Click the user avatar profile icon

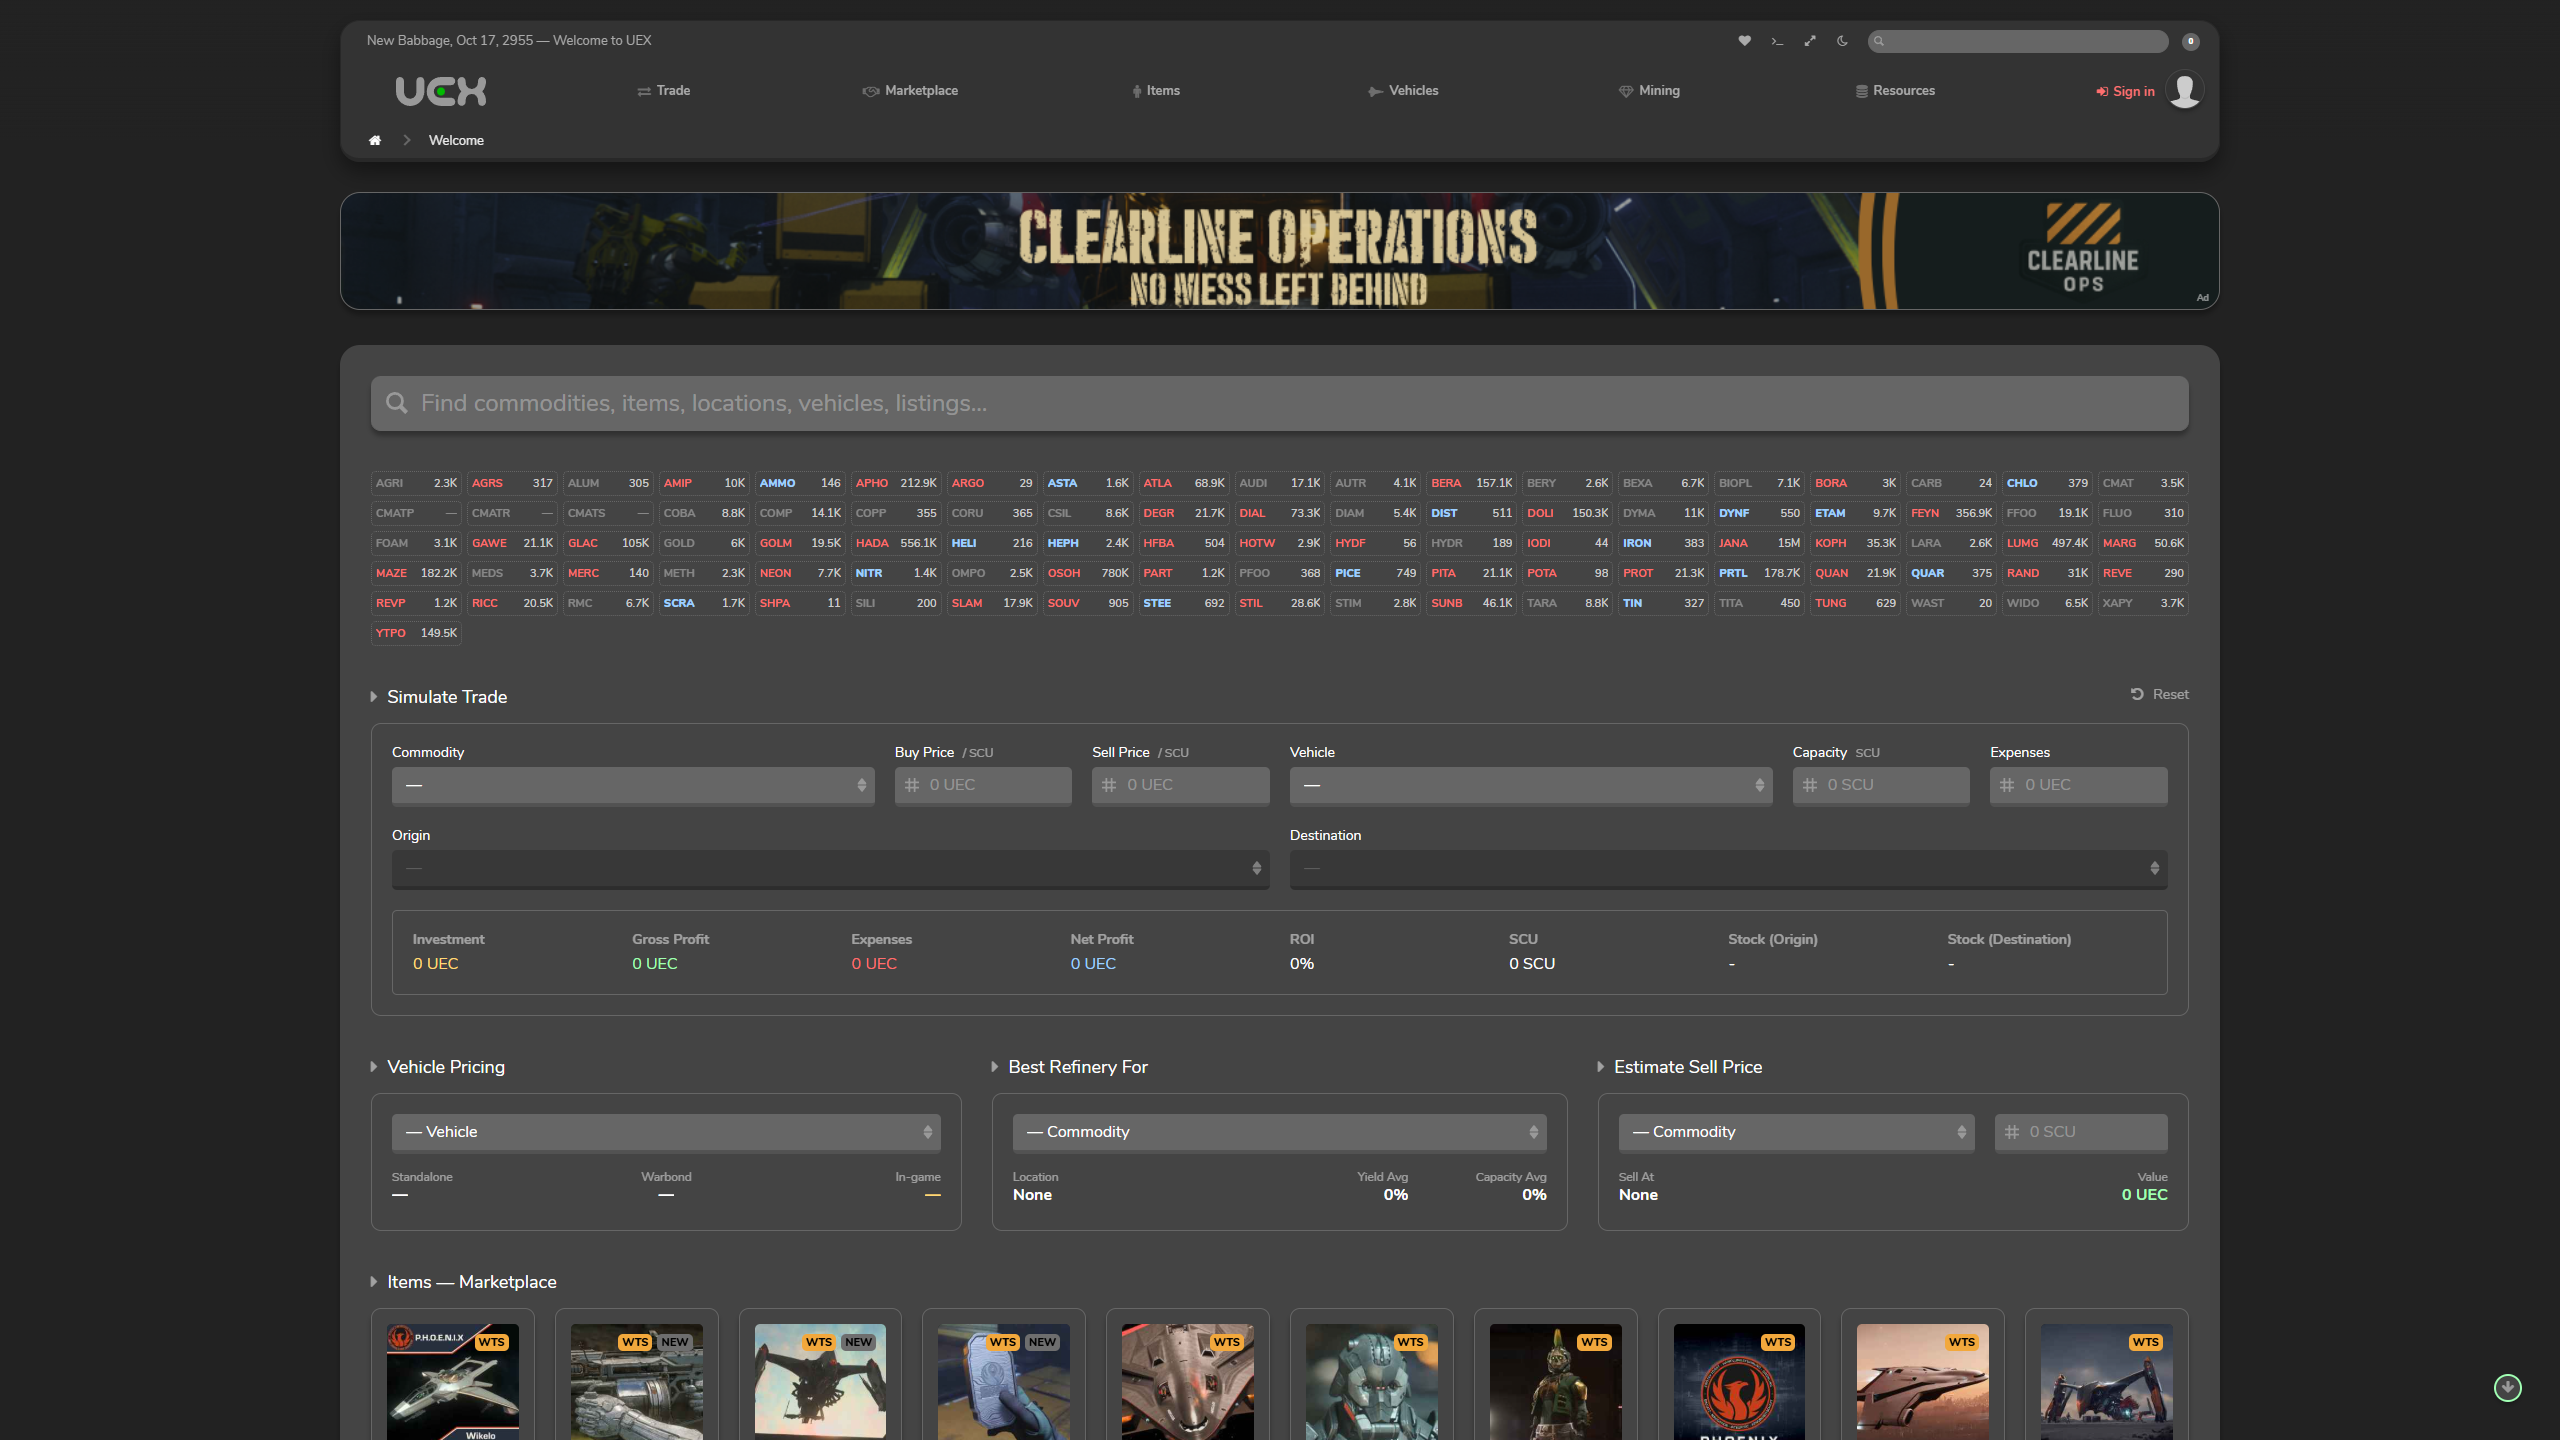pyautogui.click(x=2184, y=91)
